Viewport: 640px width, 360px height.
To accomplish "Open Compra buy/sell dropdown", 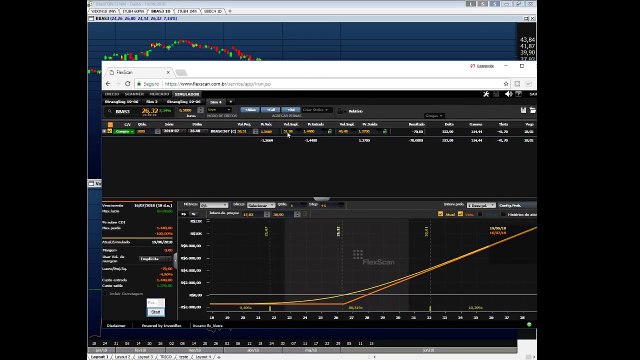I will pyautogui.click(x=124, y=131).
